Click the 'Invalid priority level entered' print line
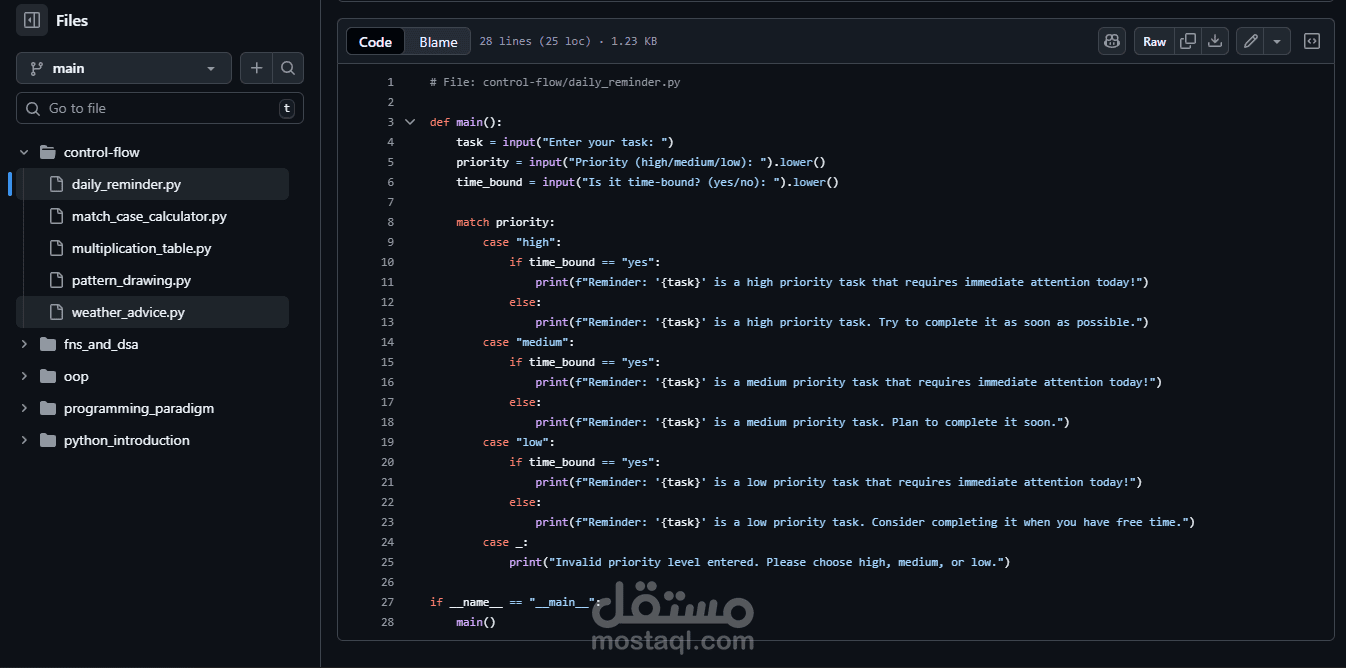The height and width of the screenshot is (668, 1346). click(x=760, y=562)
